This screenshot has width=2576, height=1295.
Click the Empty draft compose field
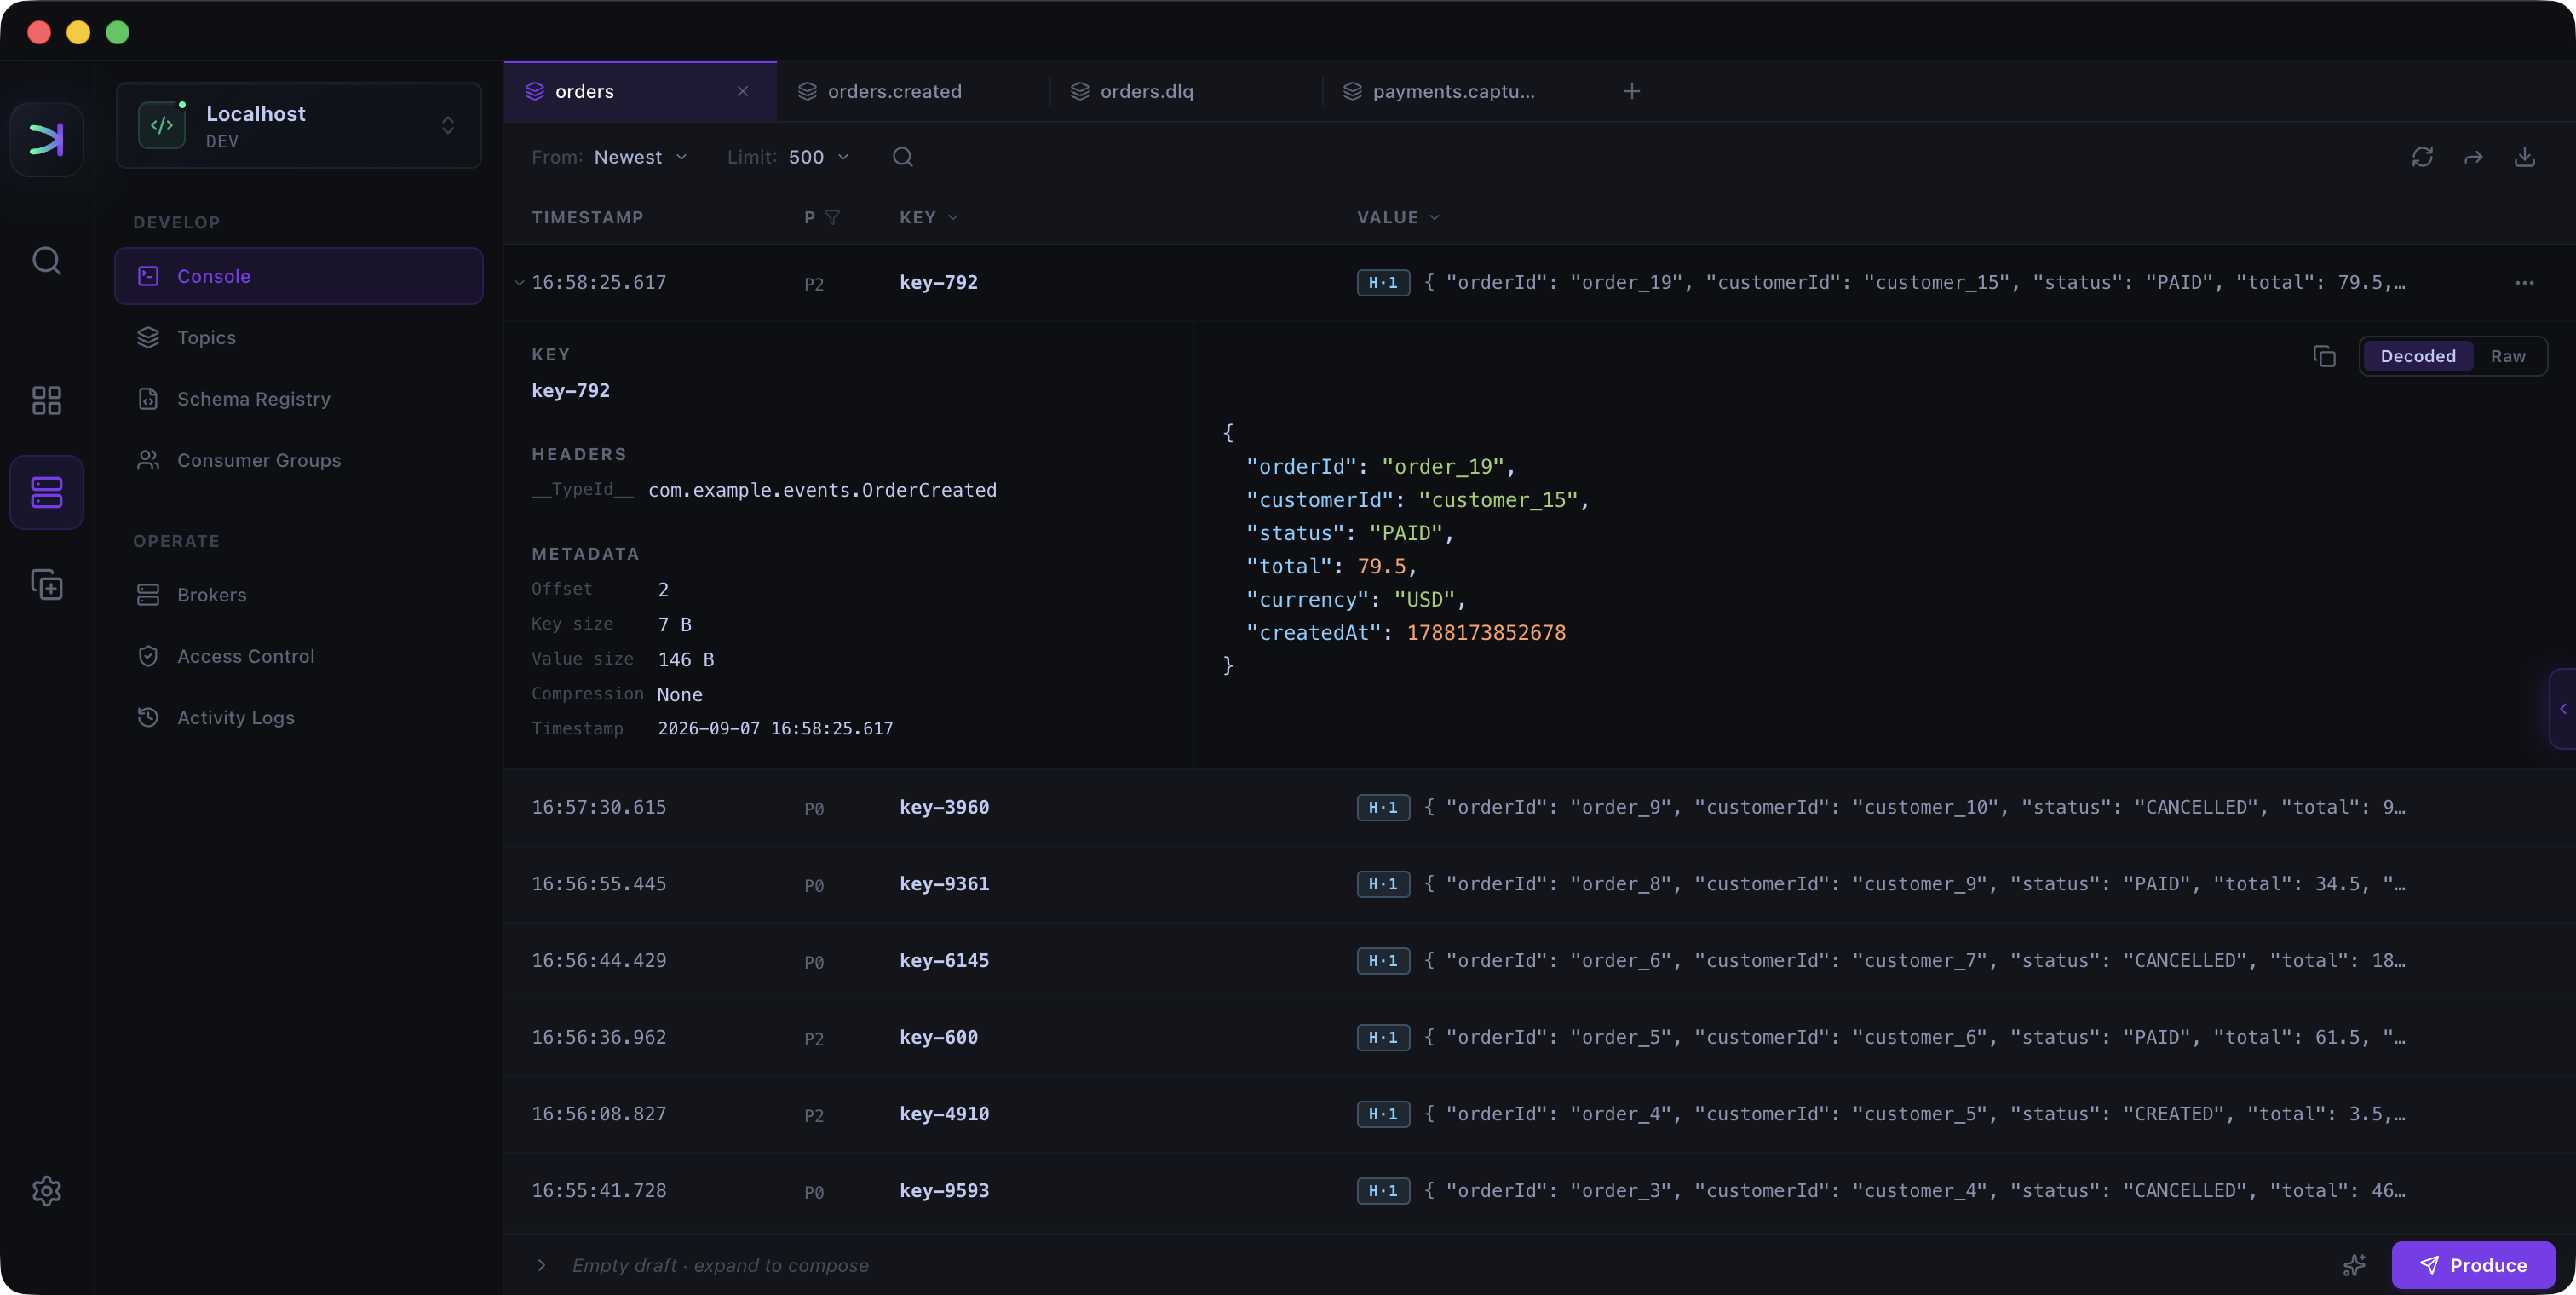[x=720, y=1265]
